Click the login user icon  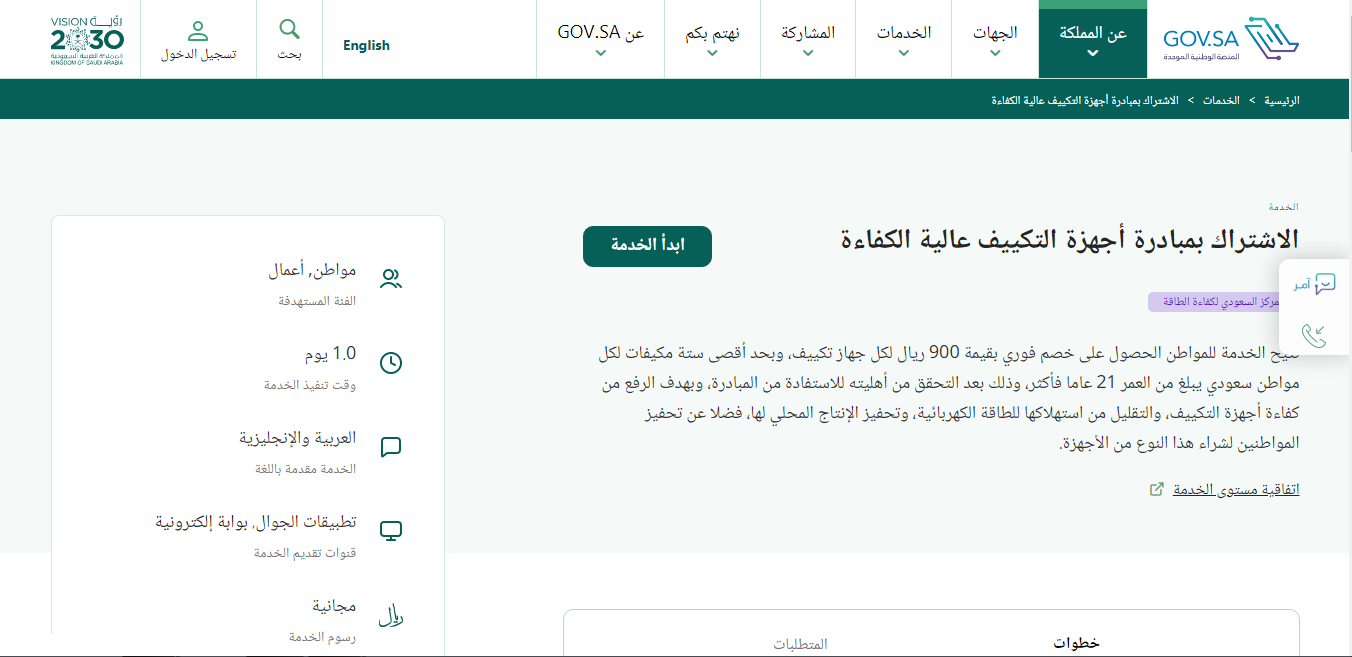(x=198, y=31)
